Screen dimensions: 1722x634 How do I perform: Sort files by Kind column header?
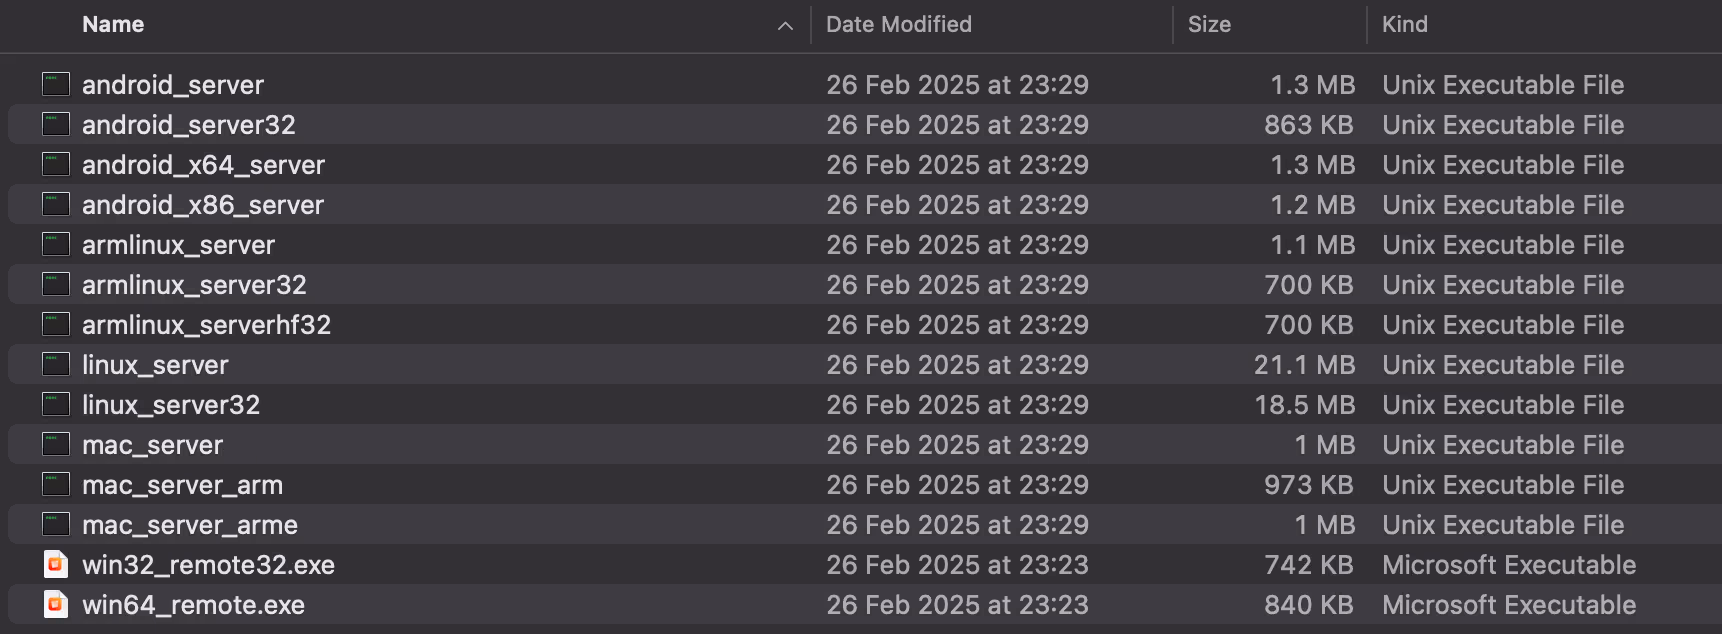[1404, 25]
